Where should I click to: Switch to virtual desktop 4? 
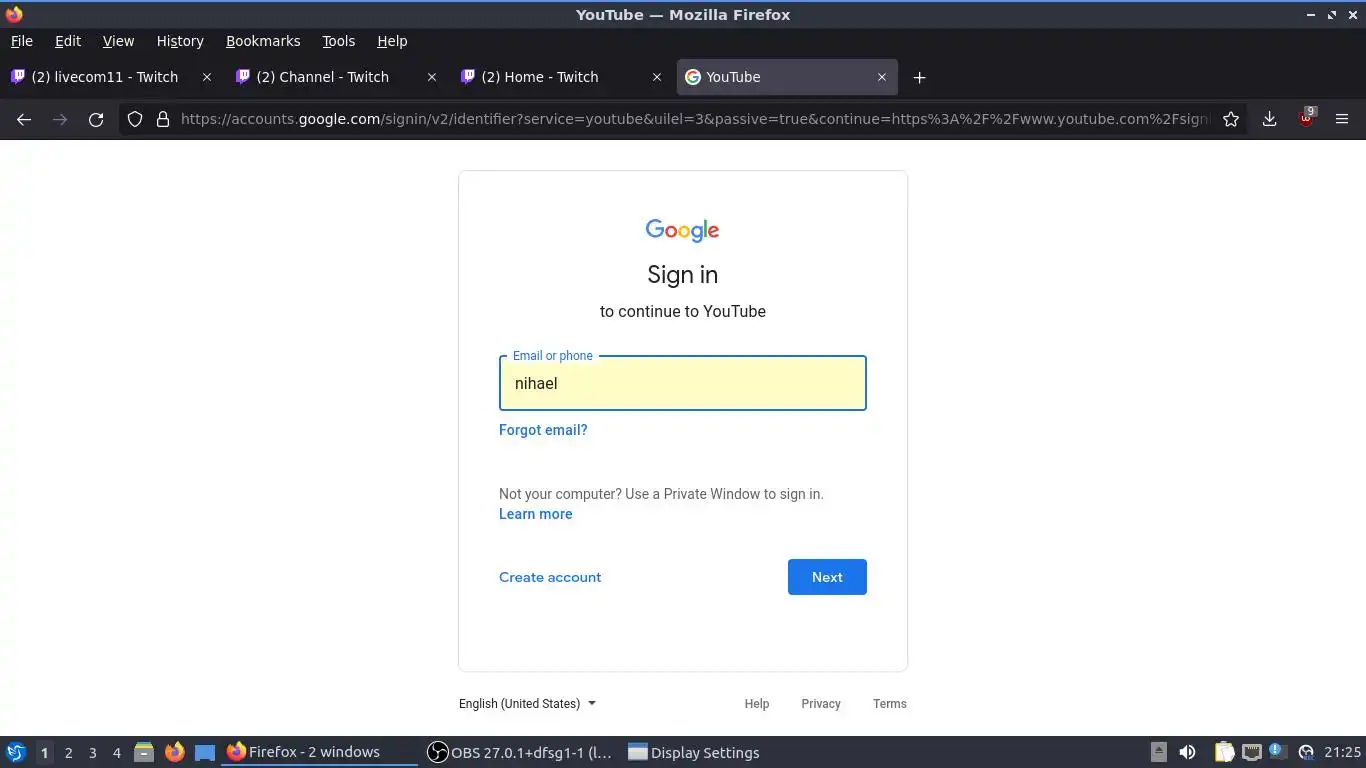116,753
